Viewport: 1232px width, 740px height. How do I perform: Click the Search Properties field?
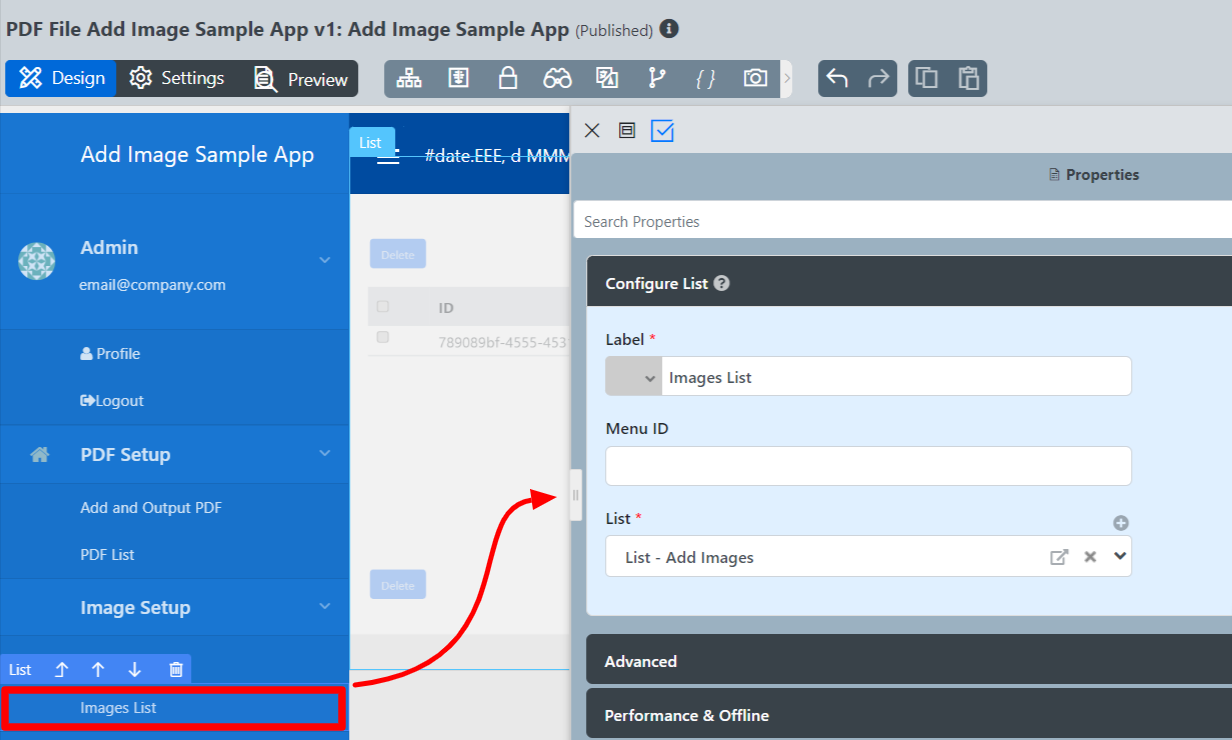click(900, 221)
